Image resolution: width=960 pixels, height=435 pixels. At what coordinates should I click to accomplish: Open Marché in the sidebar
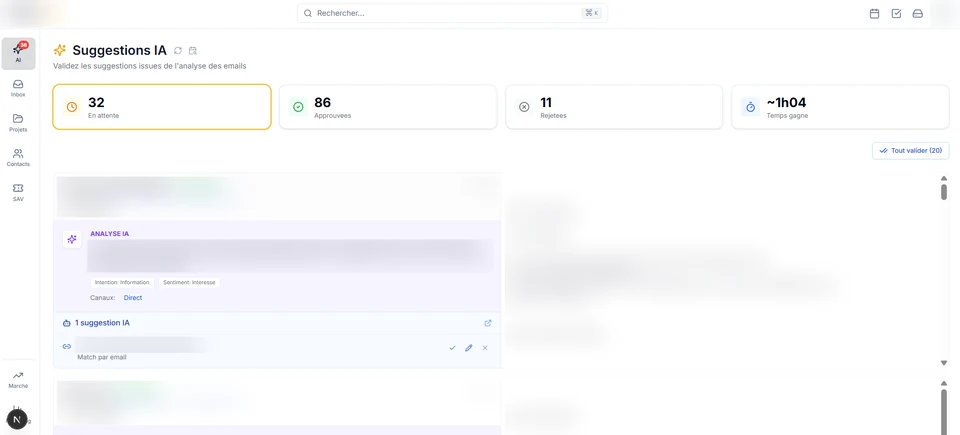click(x=18, y=380)
